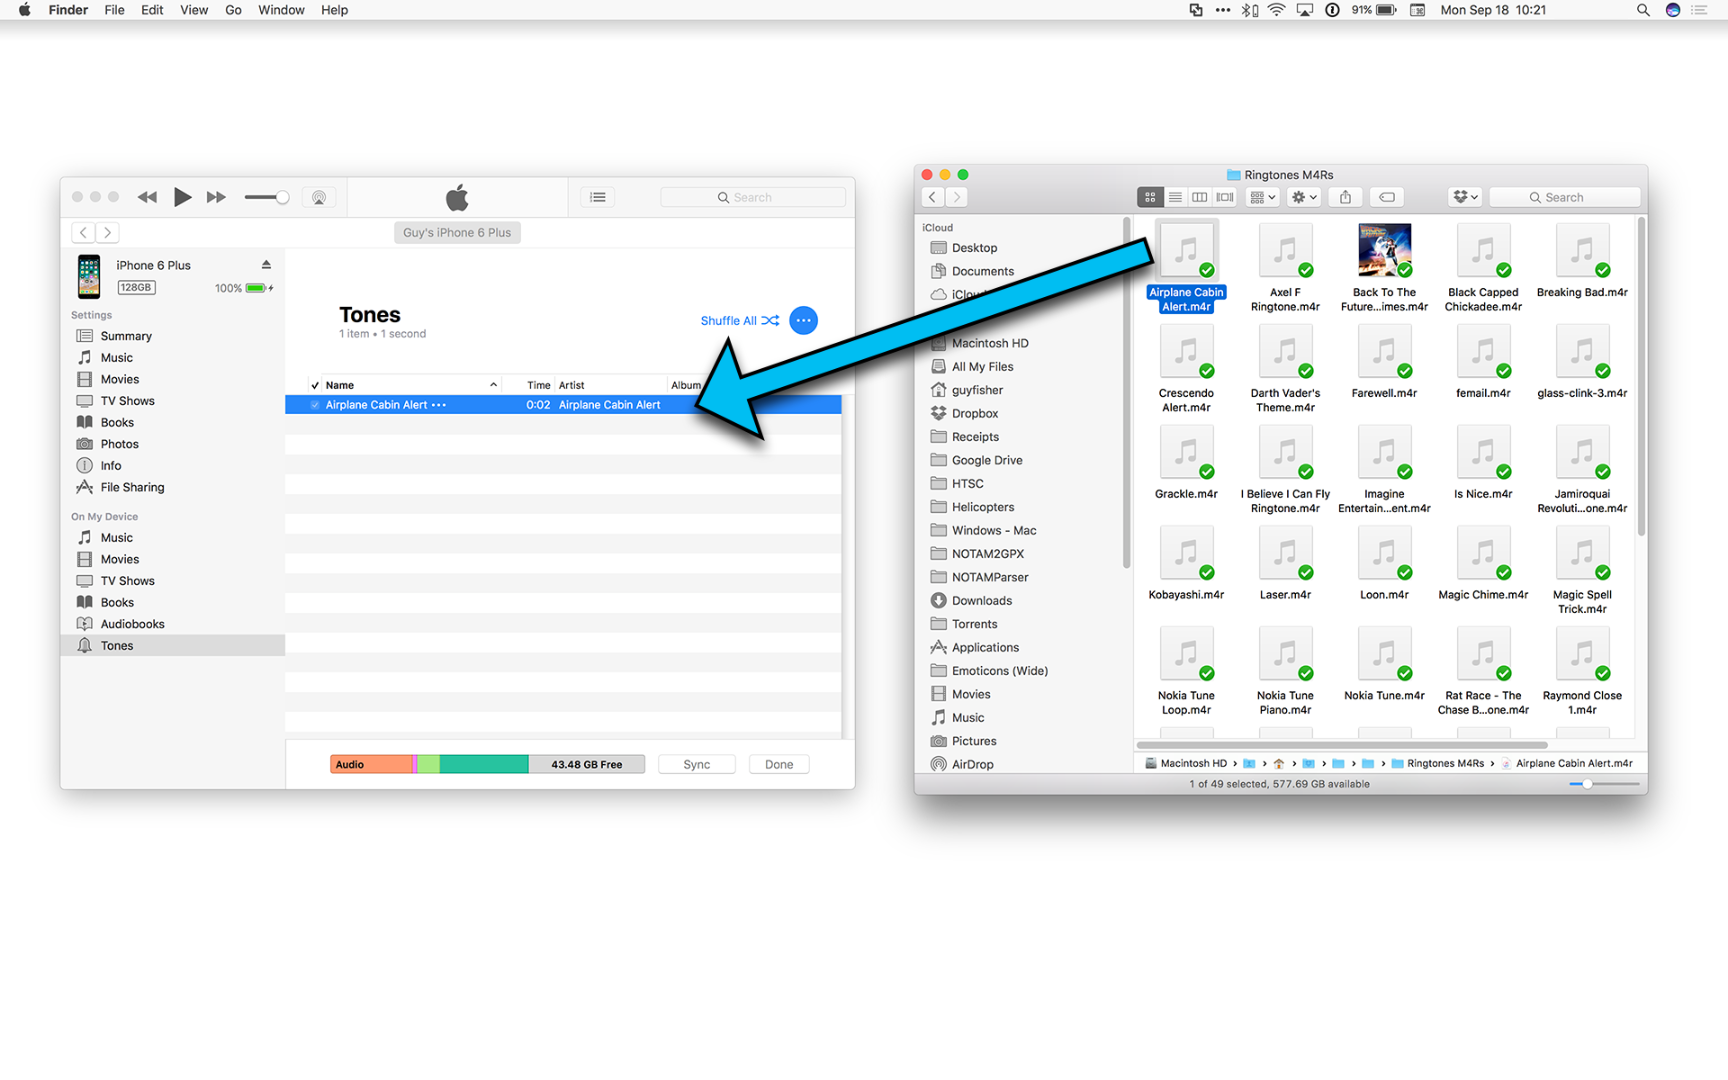Go forward in the Finder window
The width and height of the screenshot is (1728, 1080).
pos(956,197)
